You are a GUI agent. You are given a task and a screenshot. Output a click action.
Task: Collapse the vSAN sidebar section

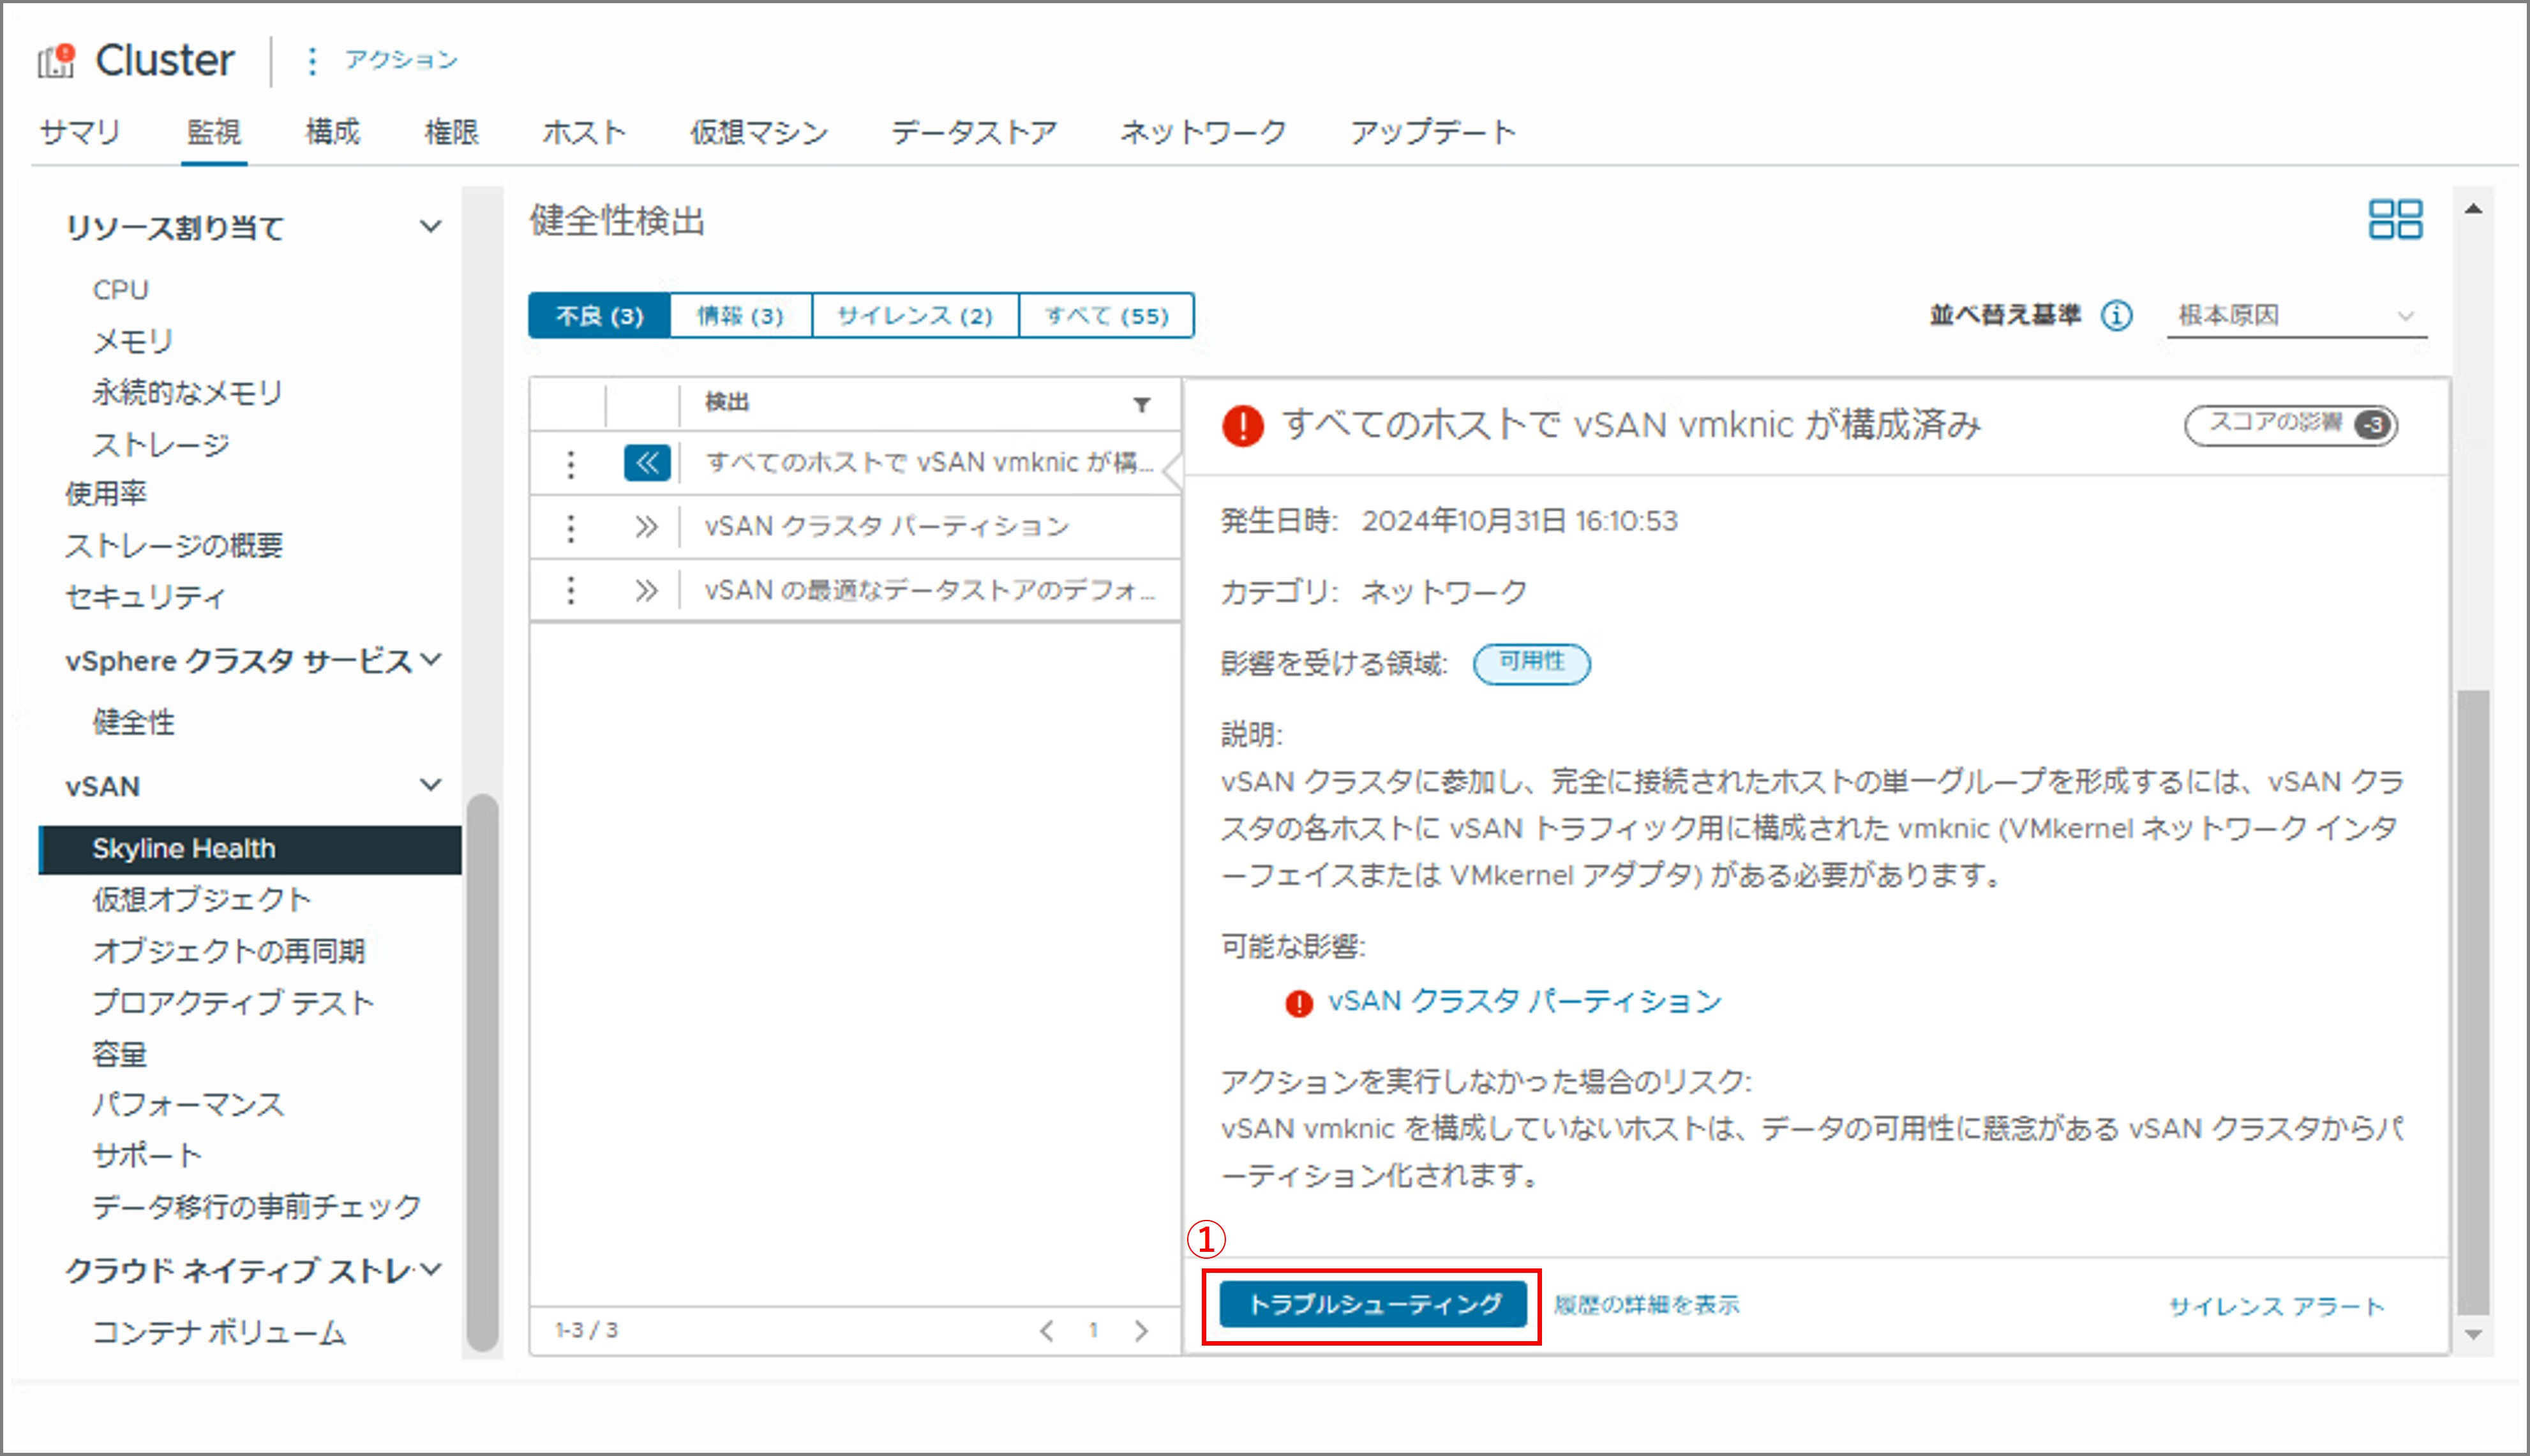(430, 785)
